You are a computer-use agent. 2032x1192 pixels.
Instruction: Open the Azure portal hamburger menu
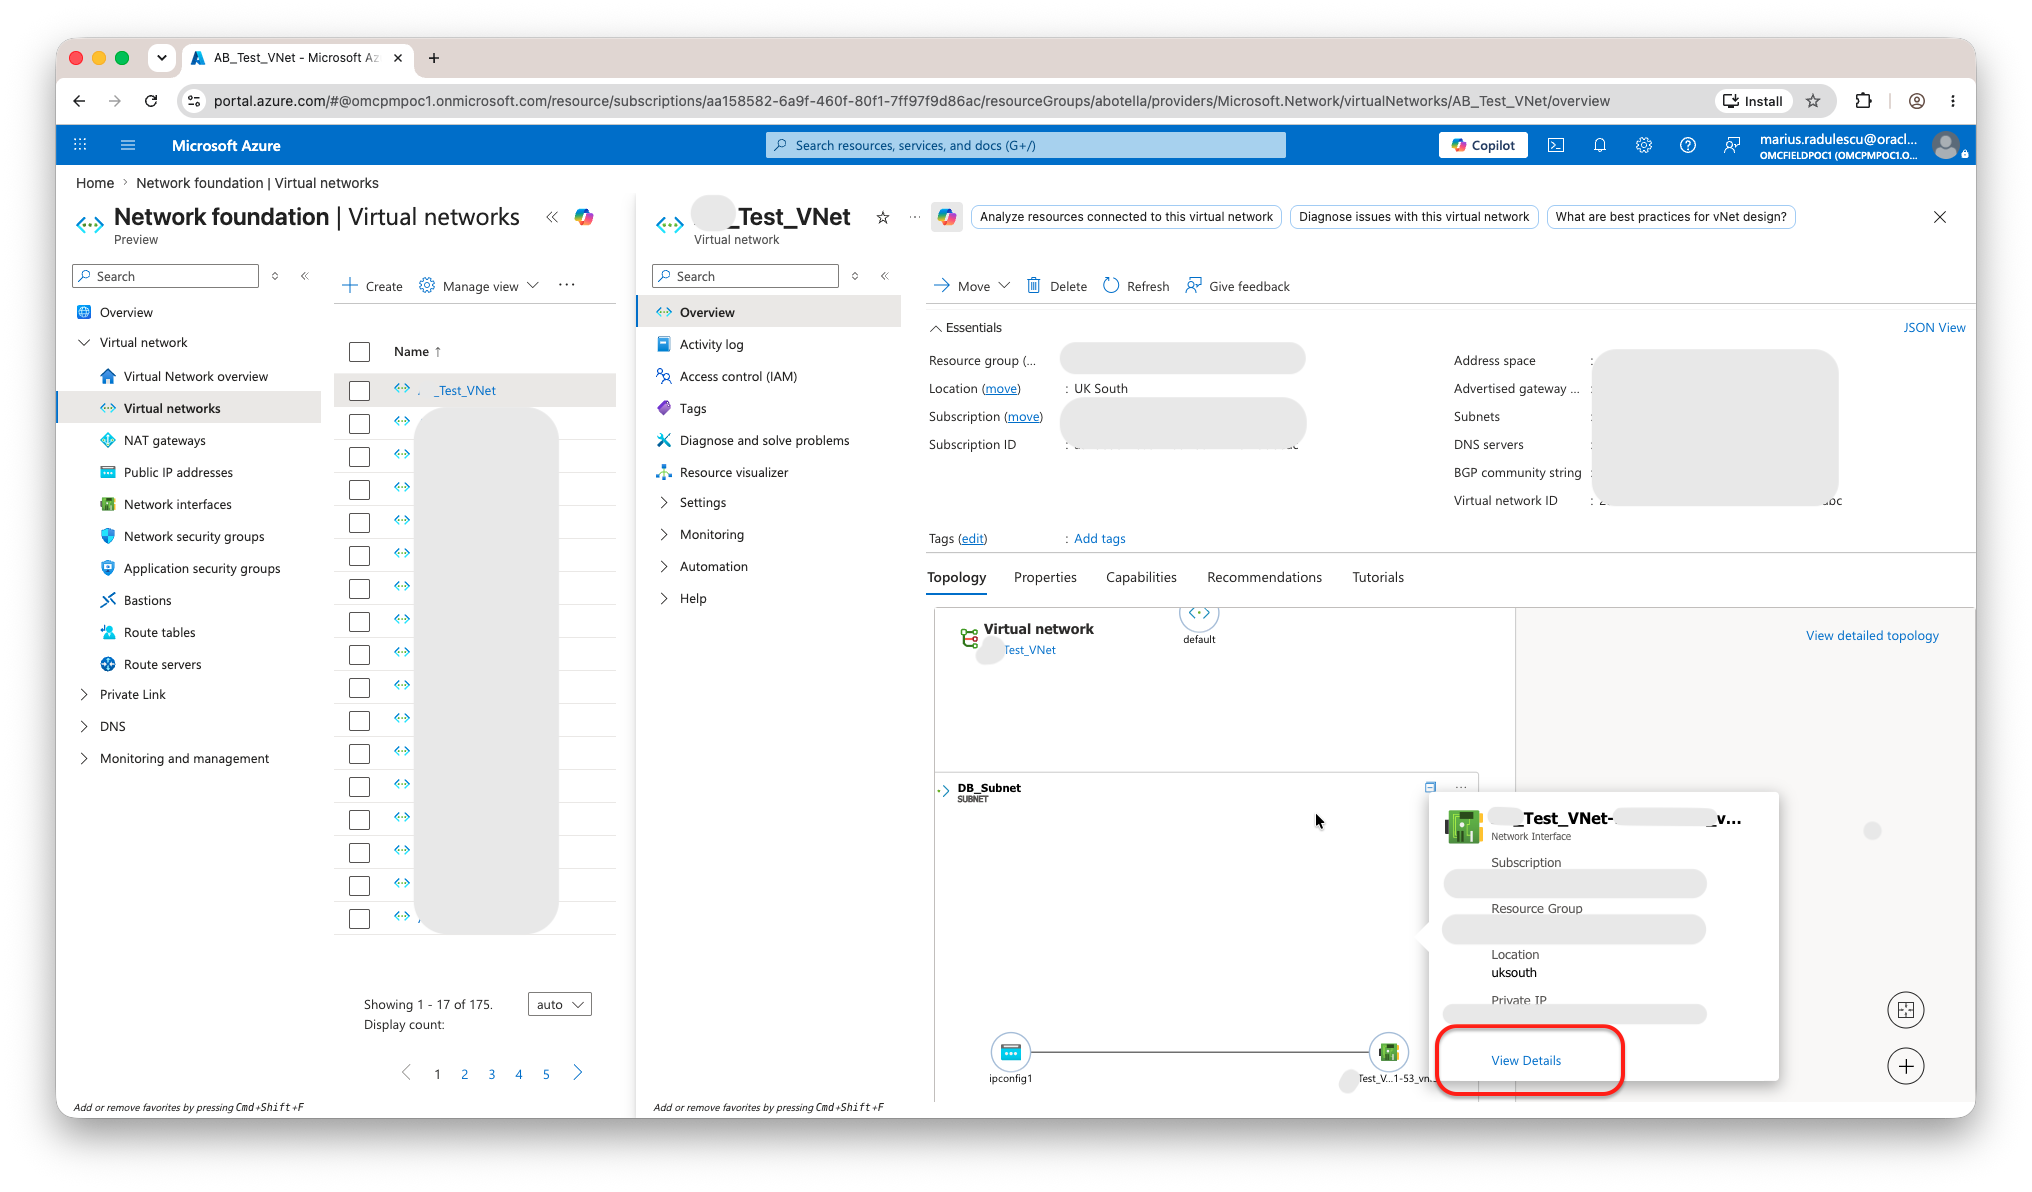coord(128,145)
